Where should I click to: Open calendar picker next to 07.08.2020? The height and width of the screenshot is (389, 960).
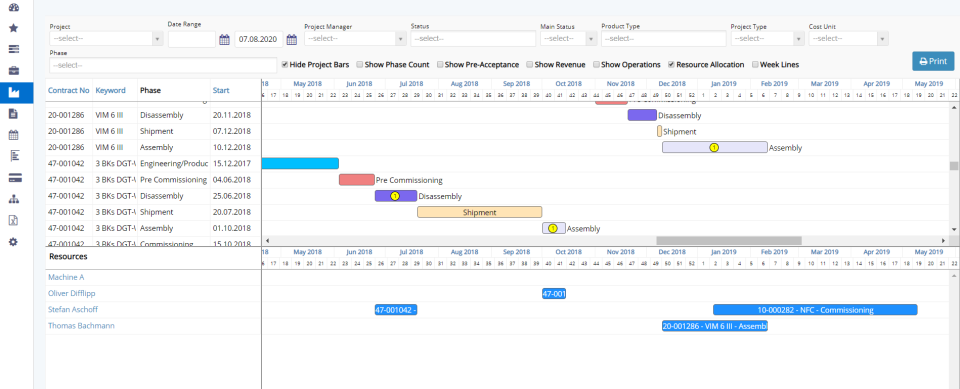click(x=291, y=39)
